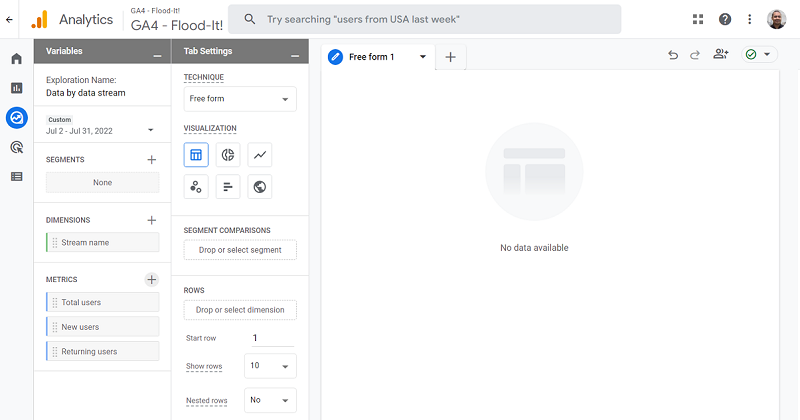Select the New users metric
800x420 pixels.
click(x=103, y=327)
